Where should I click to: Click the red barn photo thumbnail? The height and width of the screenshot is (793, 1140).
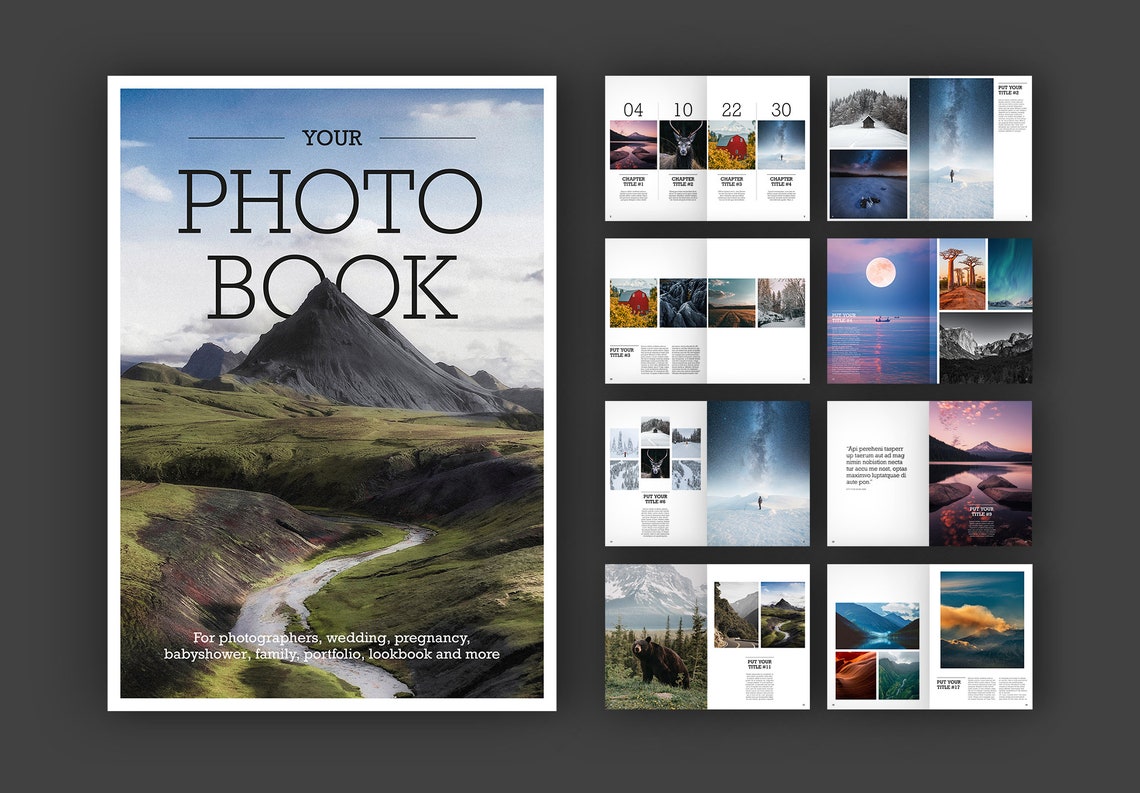click(x=730, y=145)
